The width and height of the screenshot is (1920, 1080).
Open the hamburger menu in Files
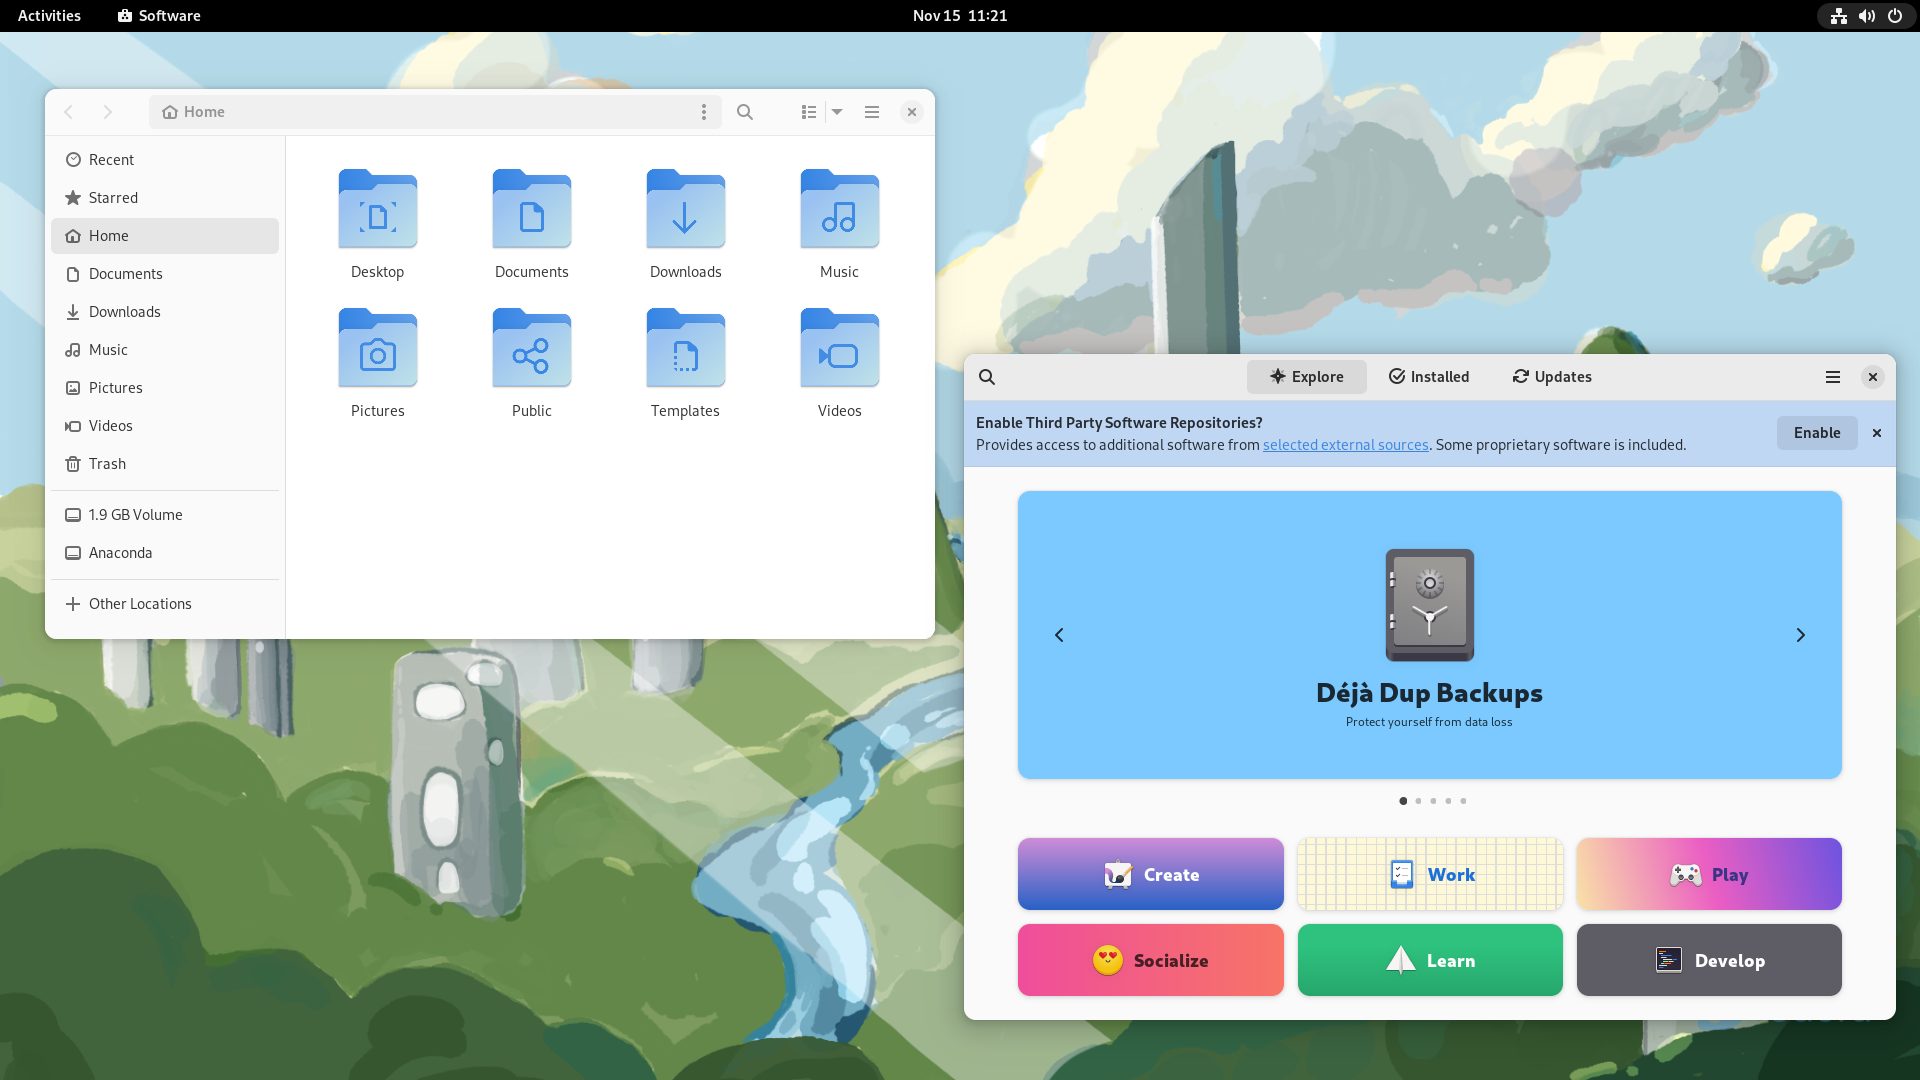click(x=872, y=112)
